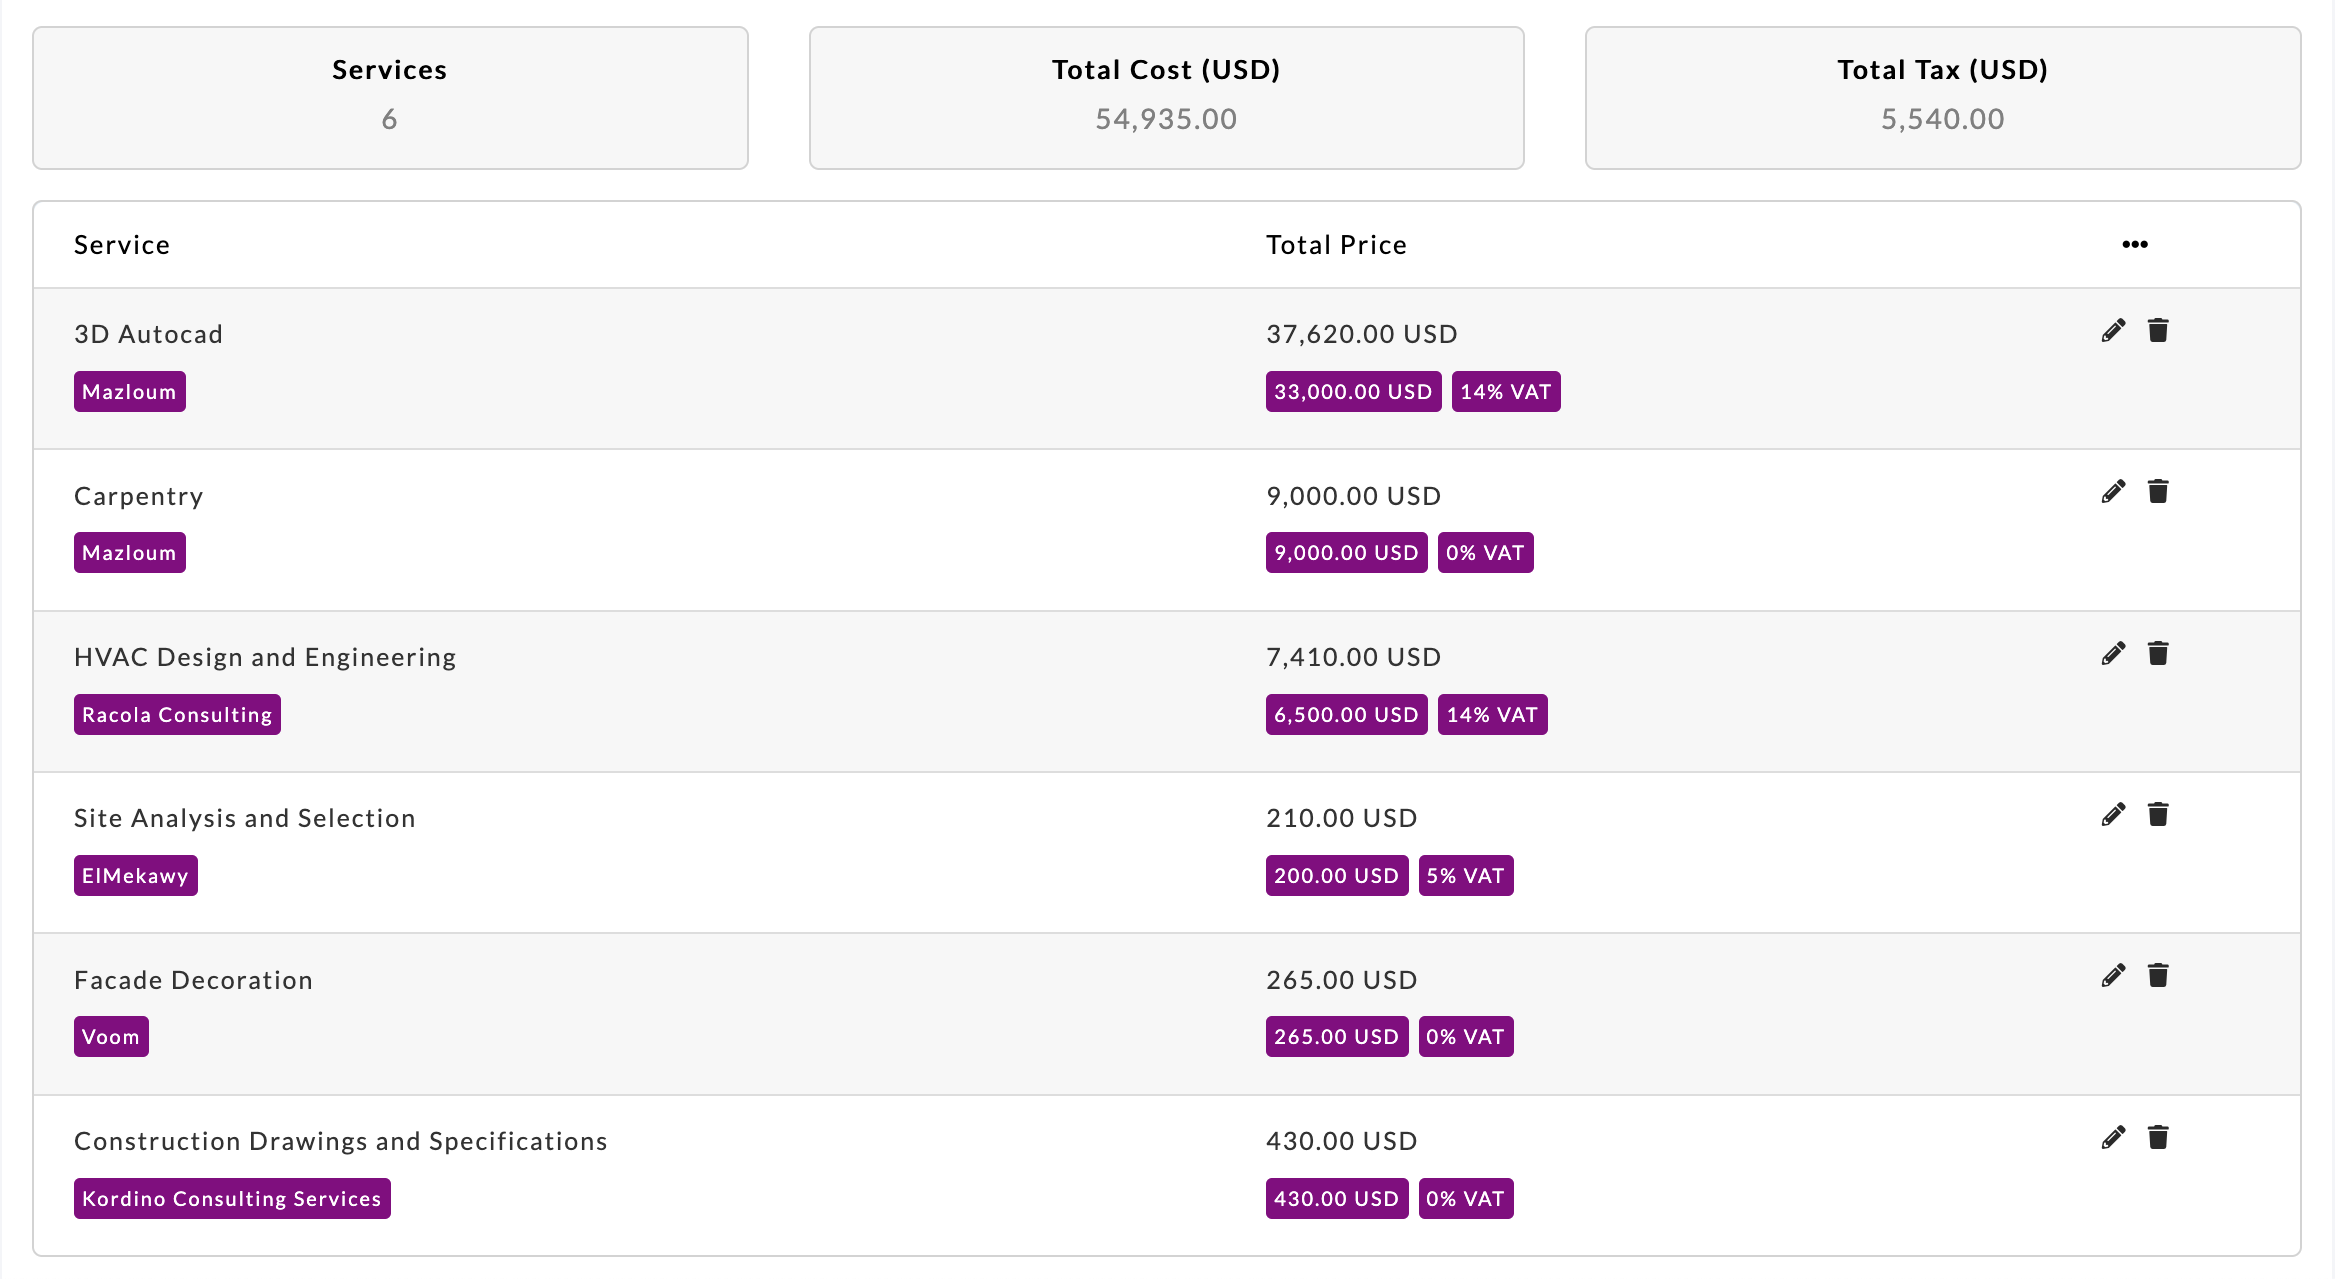
Task: Edit Site Analysis and Selection service
Action: pos(2113,815)
